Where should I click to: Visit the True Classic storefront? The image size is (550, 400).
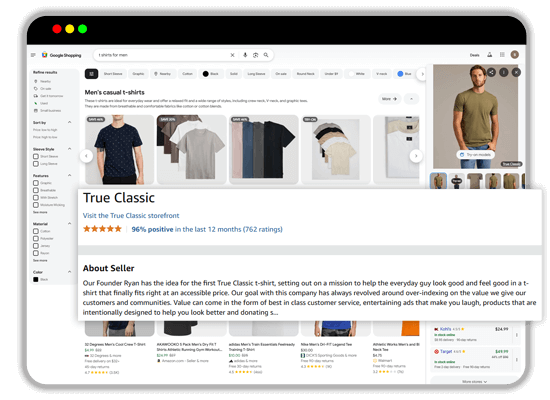[131, 215]
